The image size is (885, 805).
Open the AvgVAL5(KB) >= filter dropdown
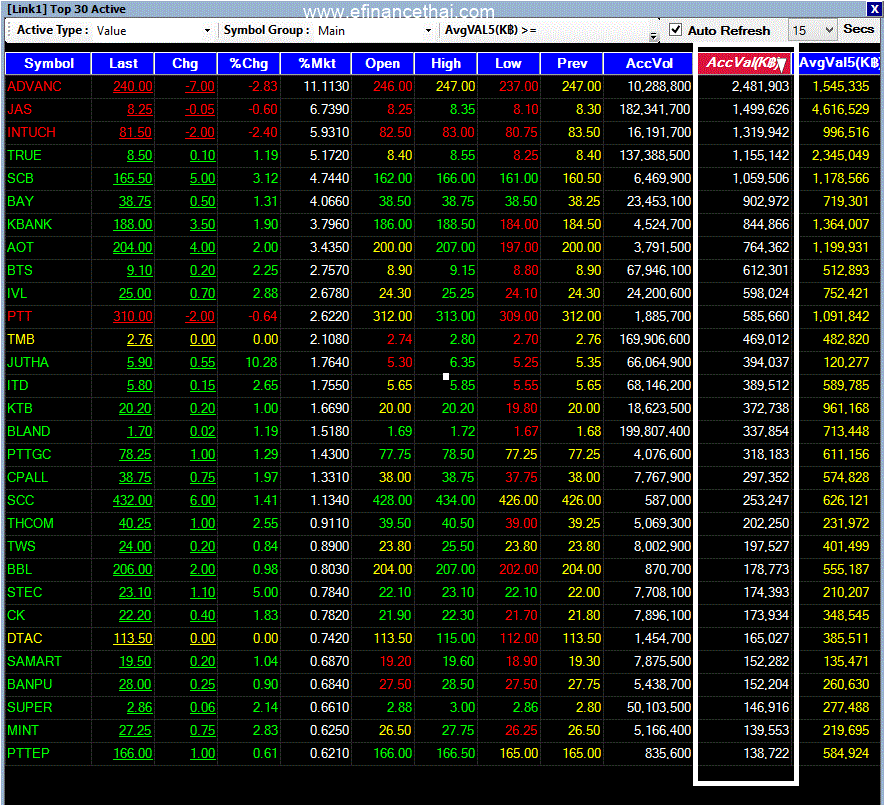654,36
